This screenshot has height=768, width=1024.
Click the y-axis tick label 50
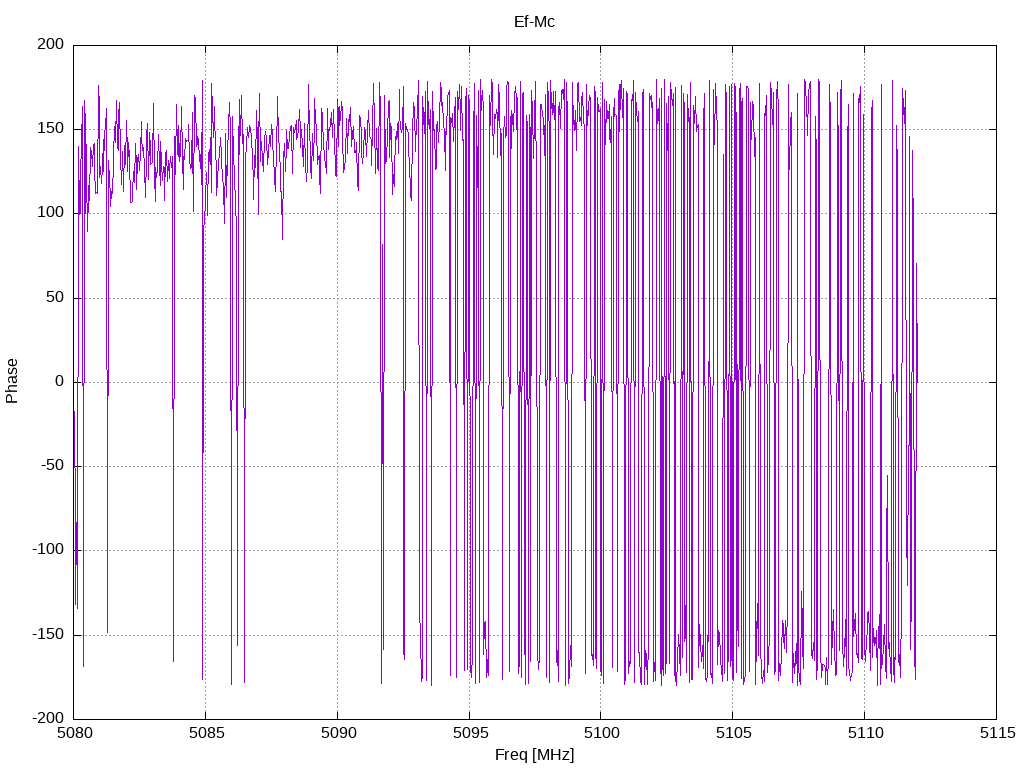click(x=56, y=297)
